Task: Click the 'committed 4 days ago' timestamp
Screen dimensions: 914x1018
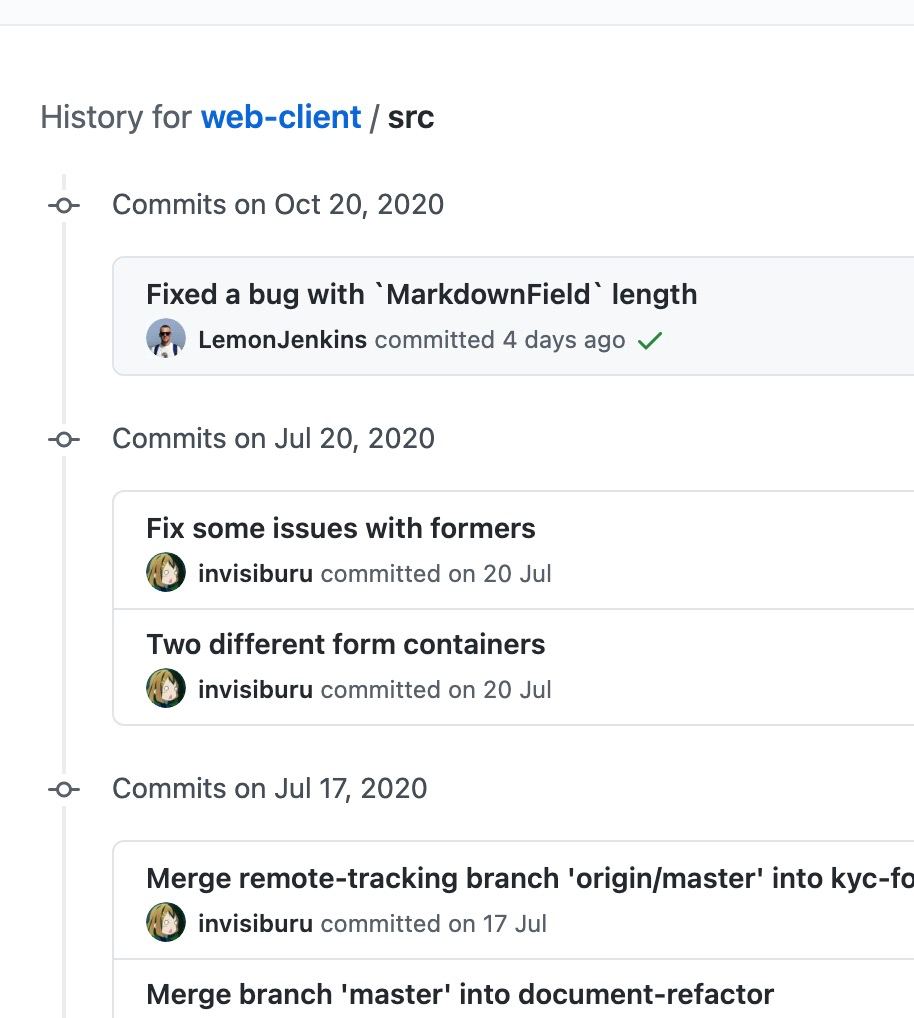Action: (500, 340)
